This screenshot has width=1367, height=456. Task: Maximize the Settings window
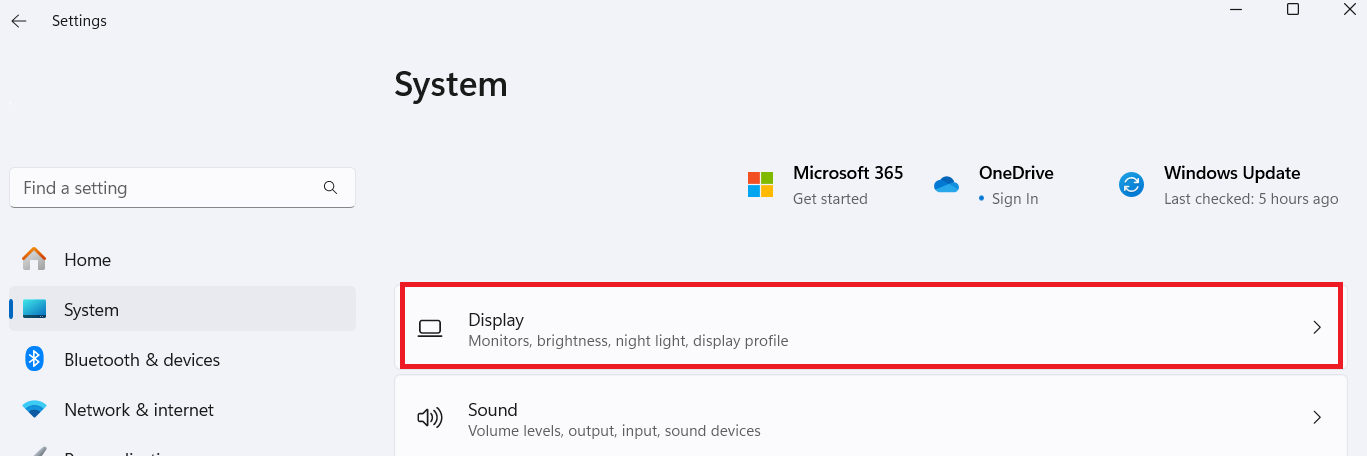(x=1293, y=9)
